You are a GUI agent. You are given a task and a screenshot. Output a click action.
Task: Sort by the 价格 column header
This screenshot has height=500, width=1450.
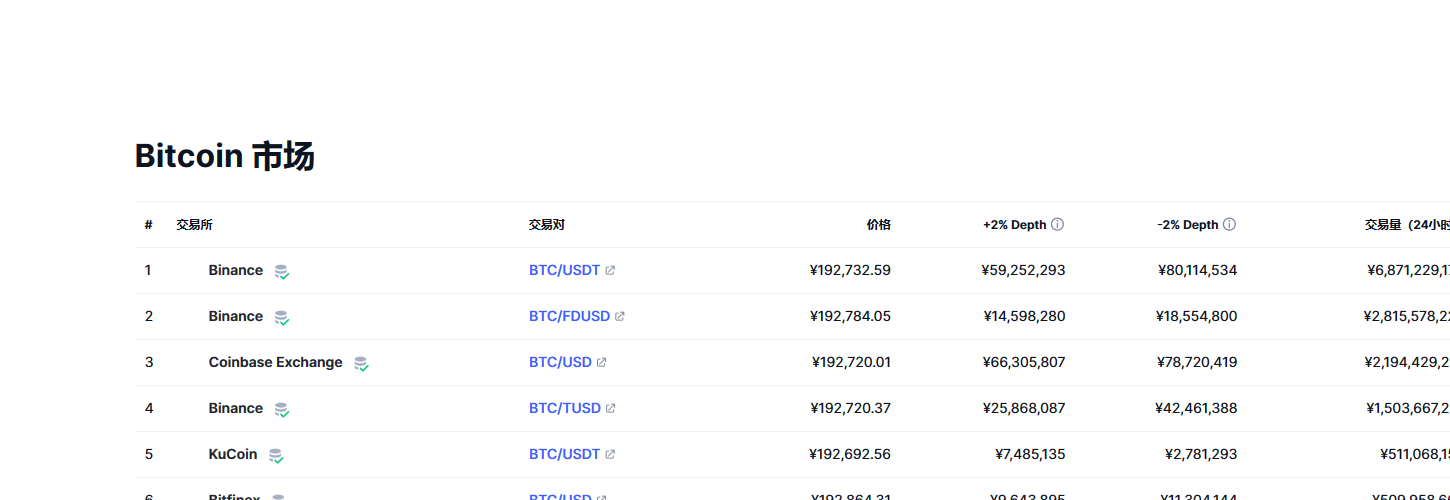click(x=878, y=225)
